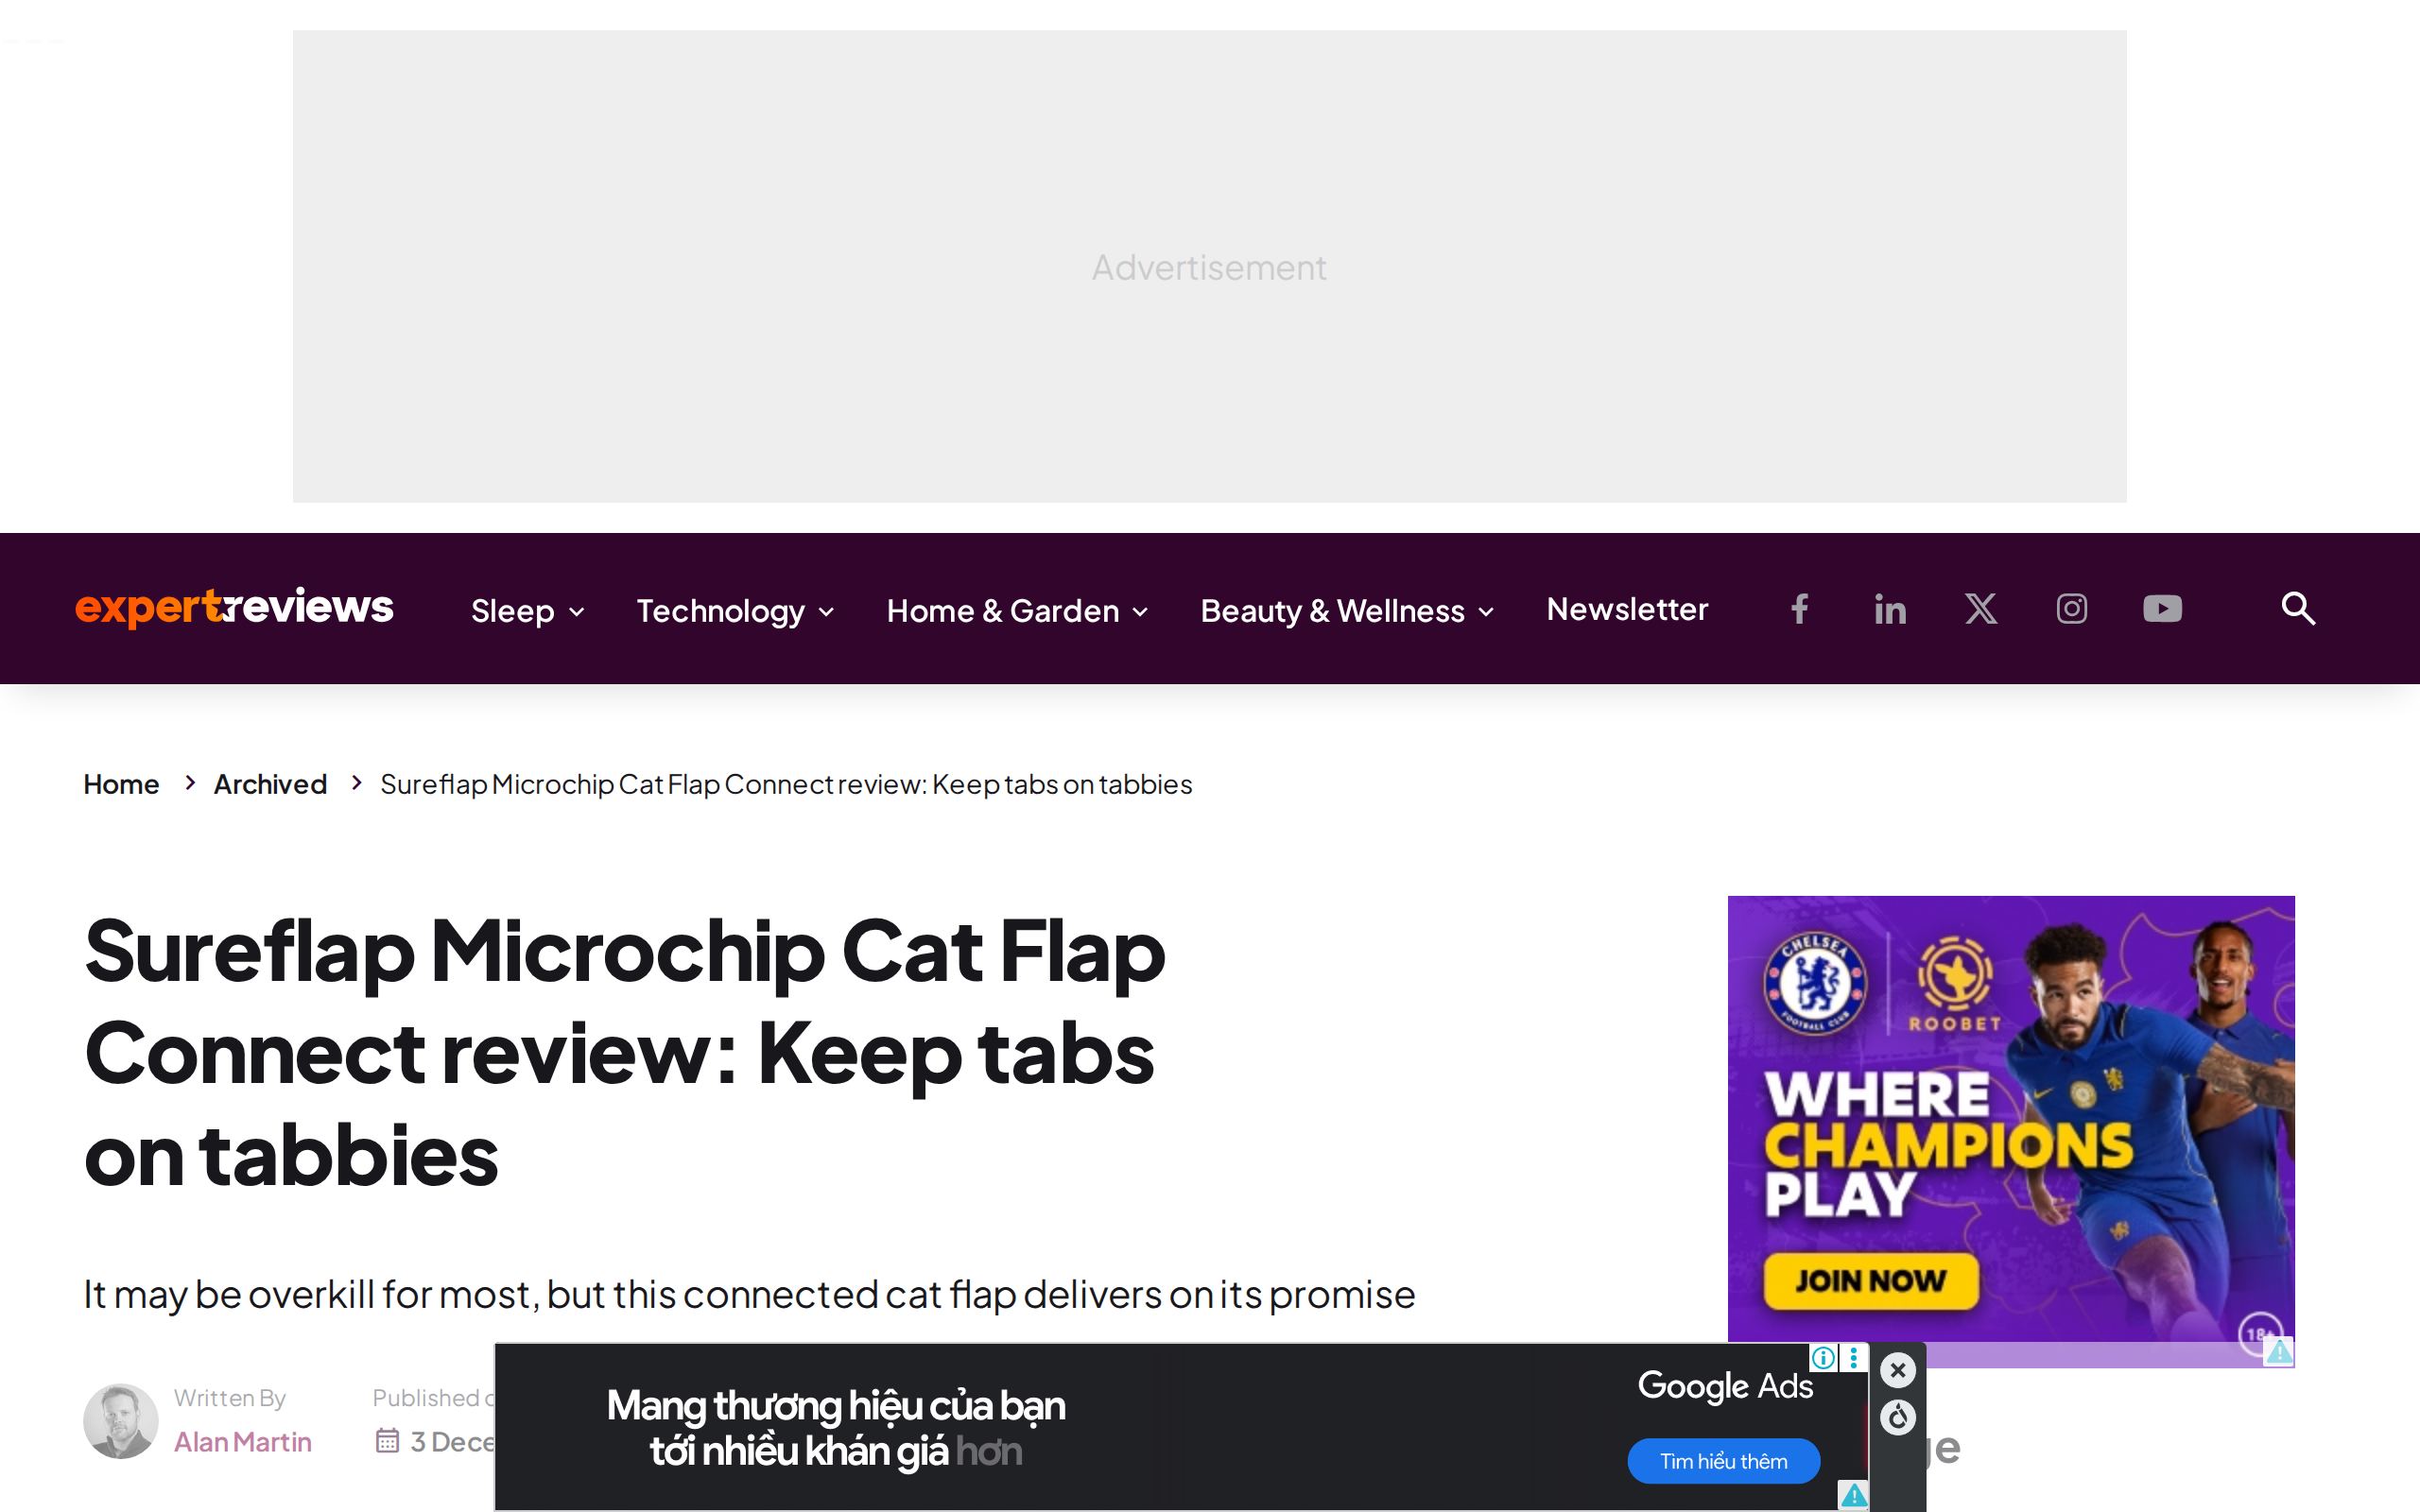Image resolution: width=2420 pixels, height=1512 pixels.
Task: Click 'Mang thương hiệu của bạn' ad text
Action: (x=836, y=1406)
